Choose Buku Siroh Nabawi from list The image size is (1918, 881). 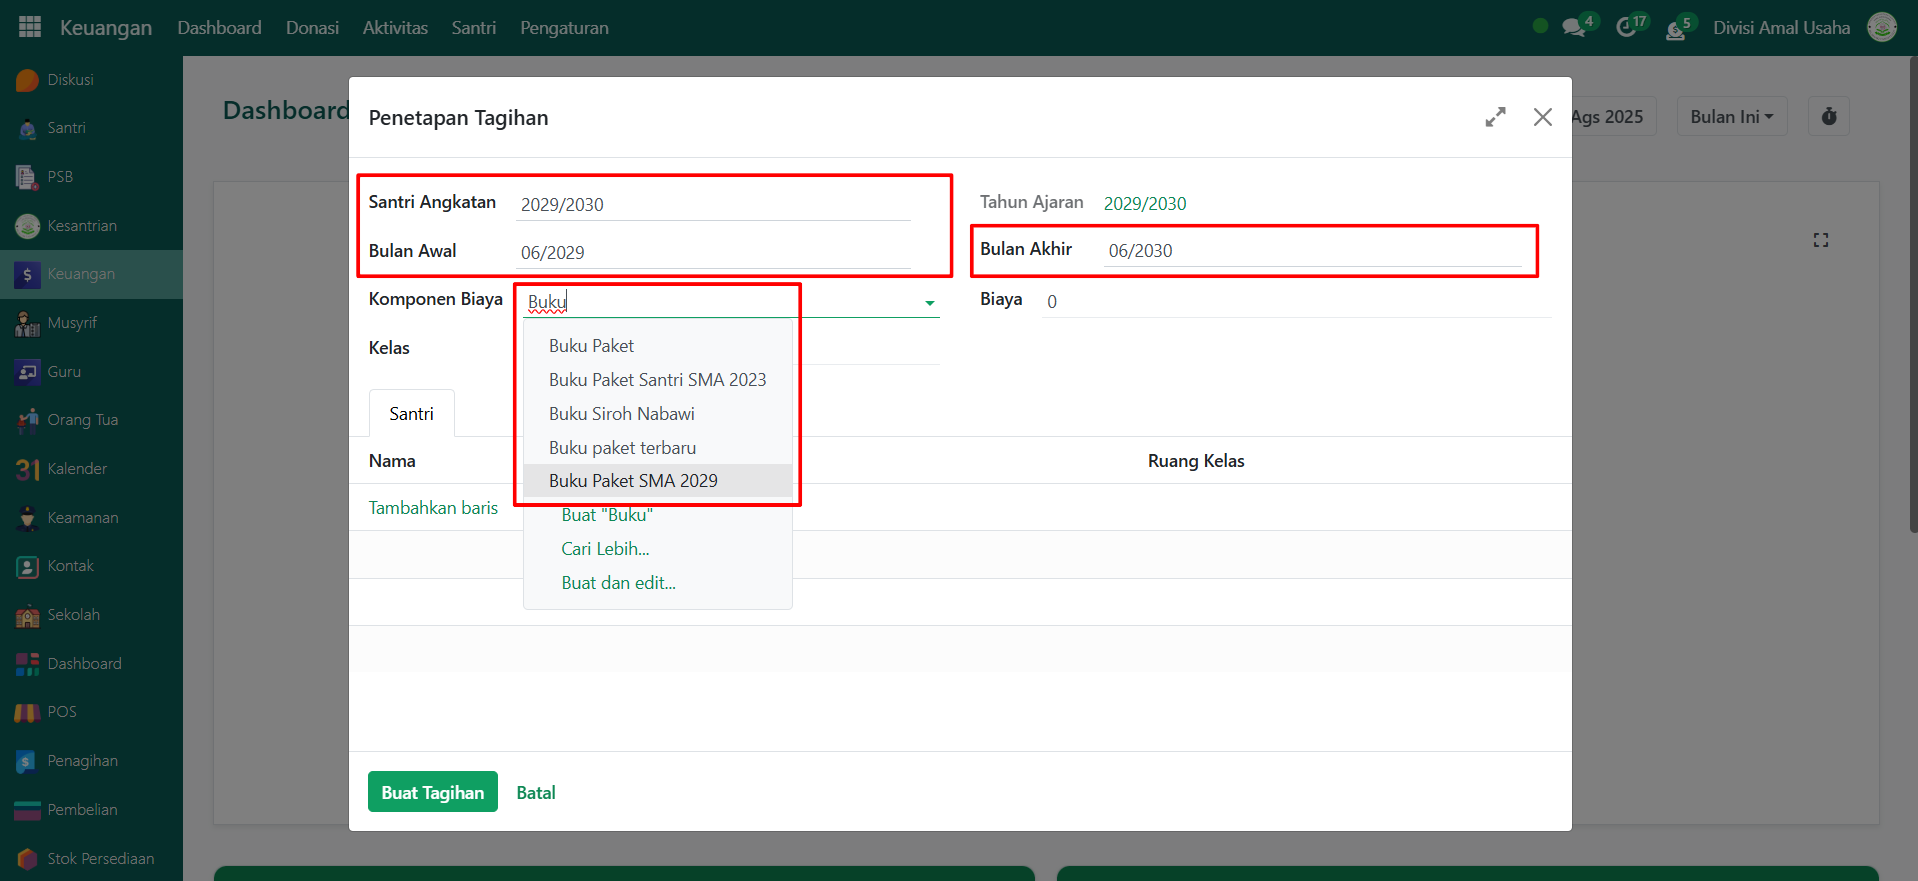click(x=621, y=414)
